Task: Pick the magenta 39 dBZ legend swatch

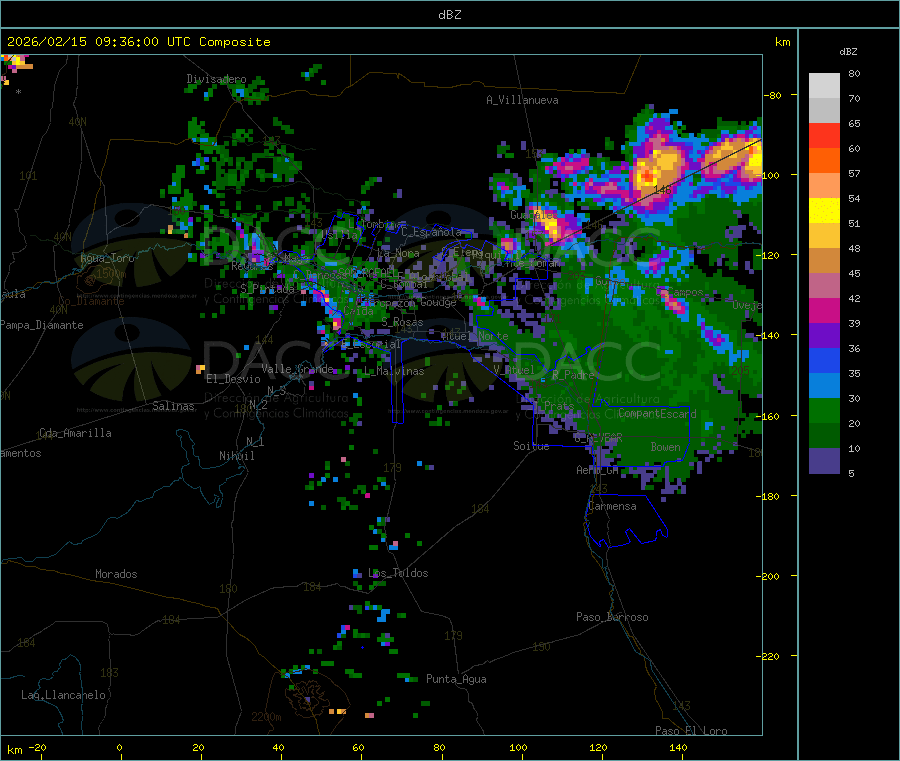Action: click(x=824, y=310)
